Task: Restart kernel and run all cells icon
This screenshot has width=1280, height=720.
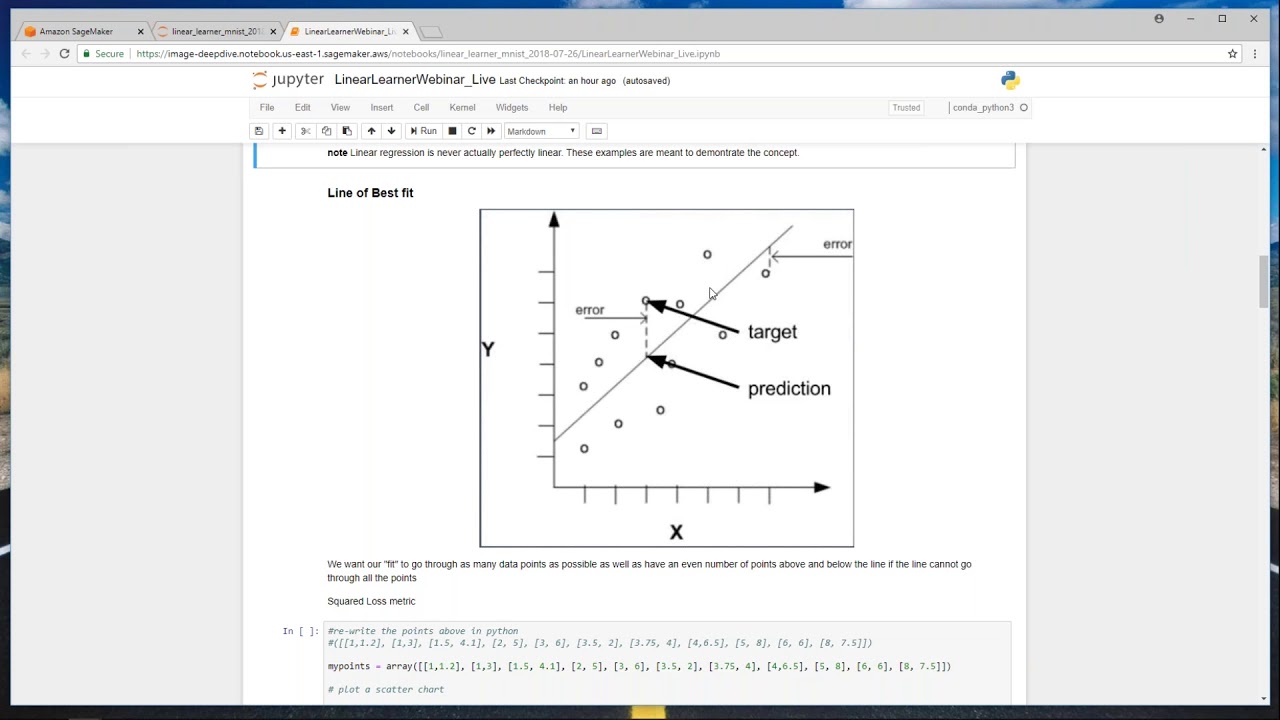Action: (491, 131)
